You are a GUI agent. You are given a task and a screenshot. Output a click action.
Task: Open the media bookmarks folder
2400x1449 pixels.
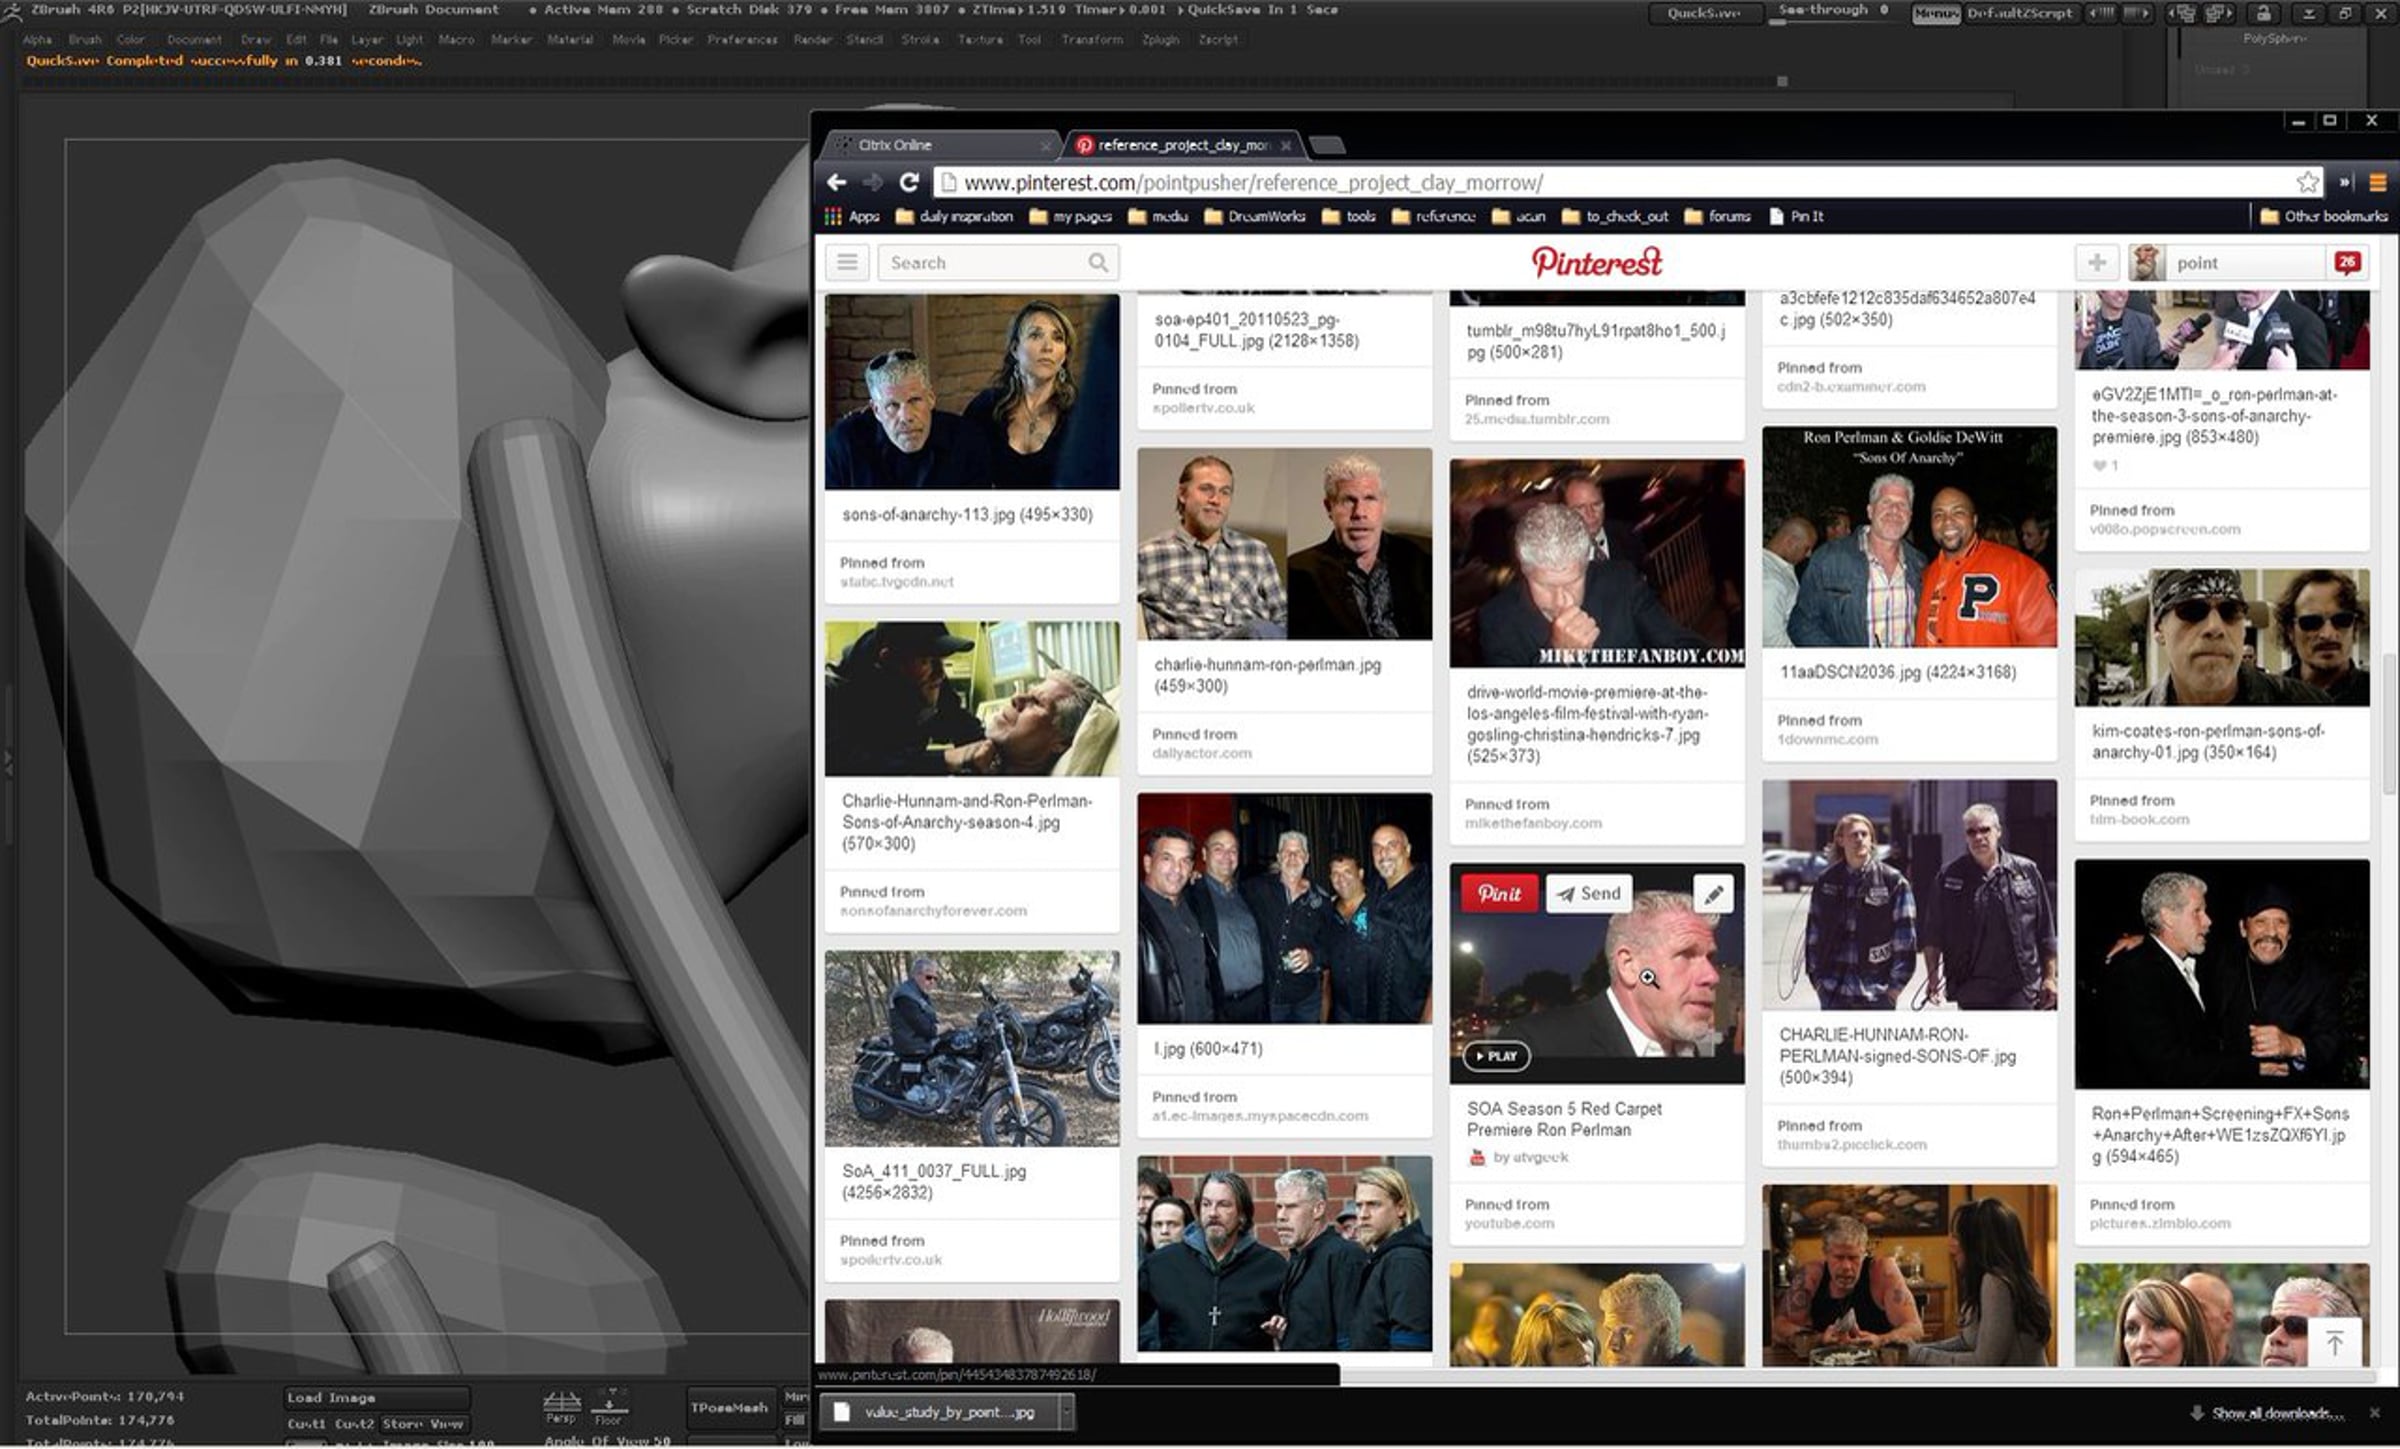[x=1158, y=216]
